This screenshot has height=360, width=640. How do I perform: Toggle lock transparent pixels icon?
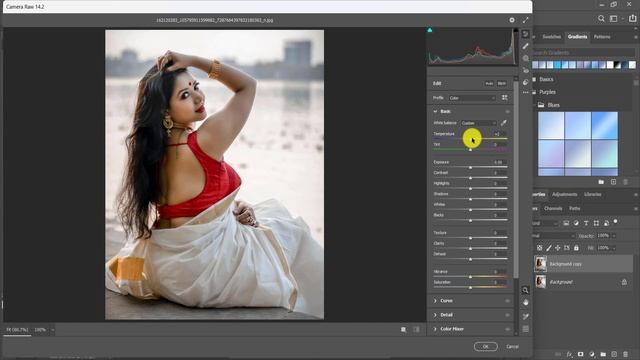[x=540, y=248]
